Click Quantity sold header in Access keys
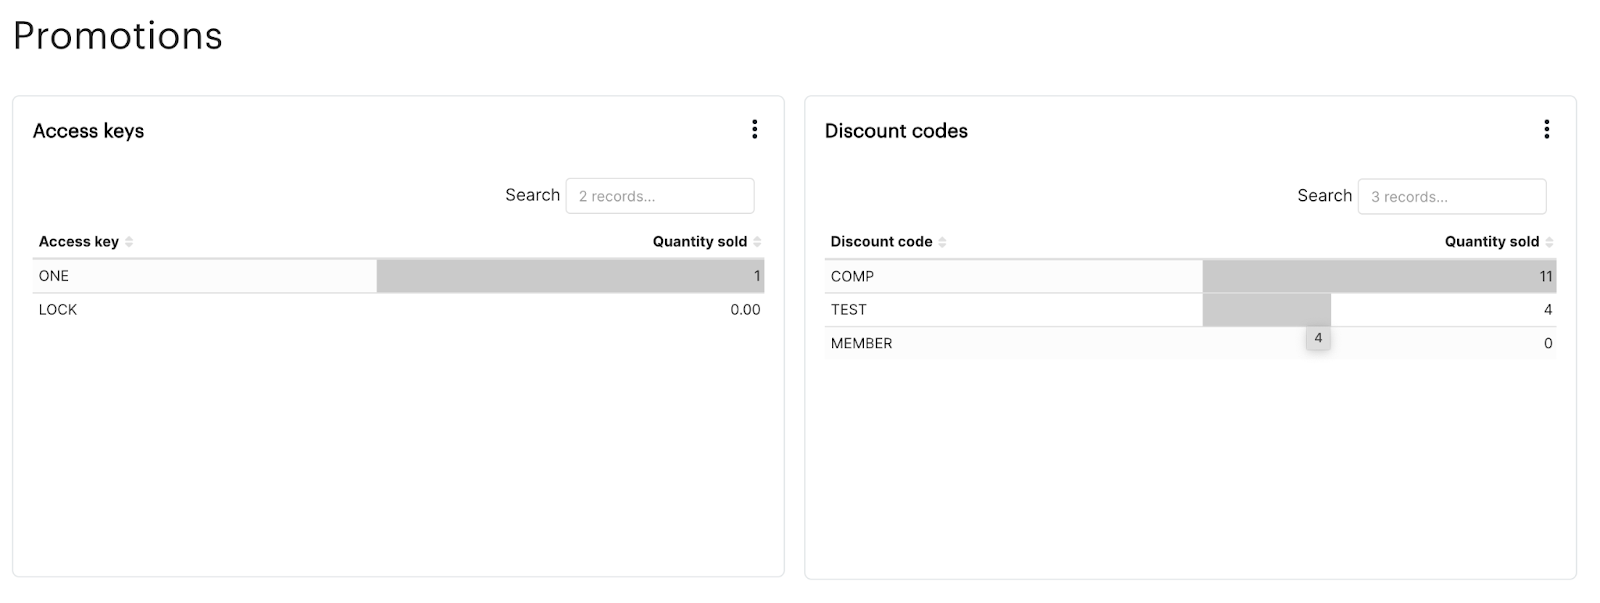Screen dimensions: 1600x603 click(700, 242)
